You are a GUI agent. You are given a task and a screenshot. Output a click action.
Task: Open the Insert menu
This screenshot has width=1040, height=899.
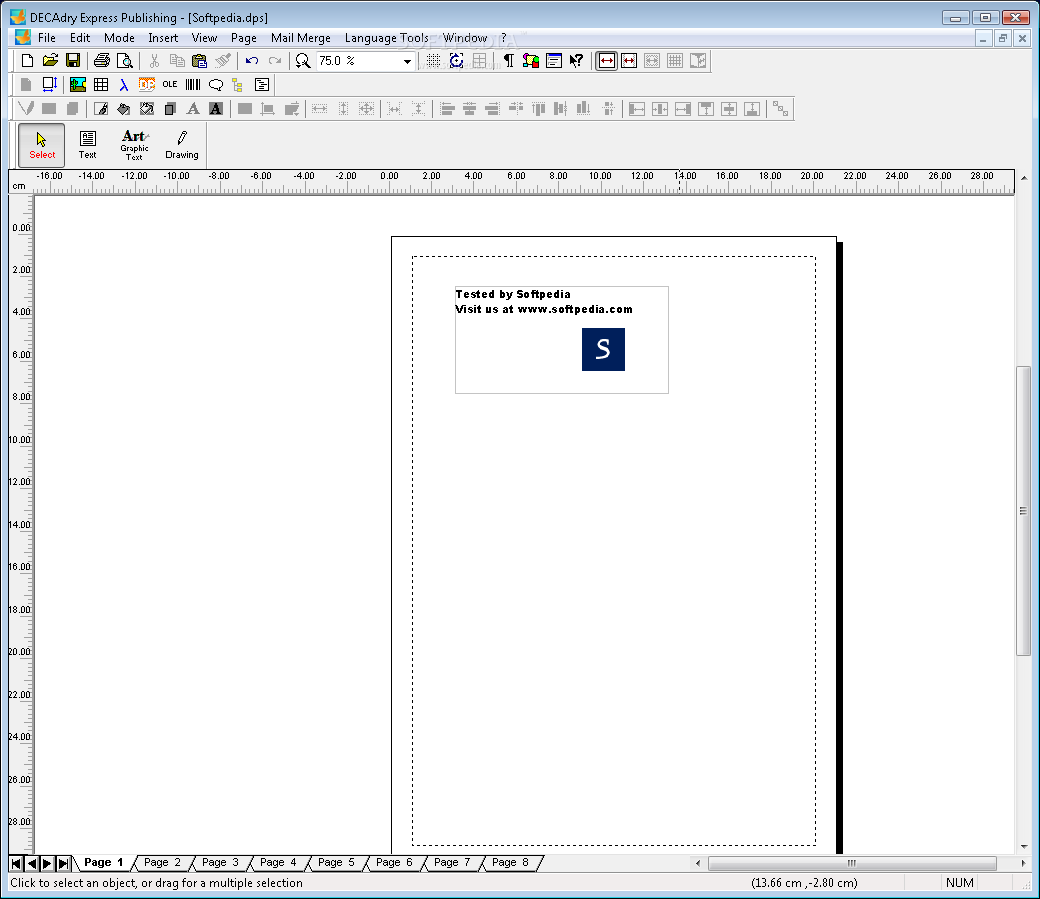pos(163,38)
